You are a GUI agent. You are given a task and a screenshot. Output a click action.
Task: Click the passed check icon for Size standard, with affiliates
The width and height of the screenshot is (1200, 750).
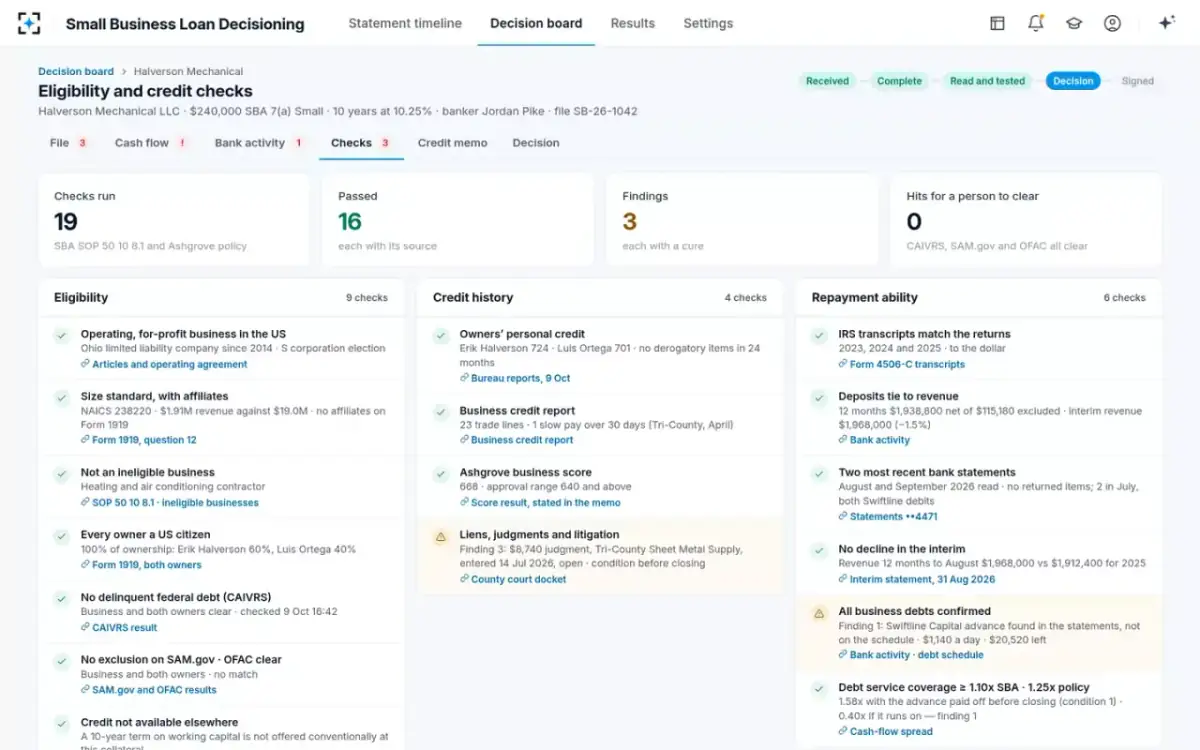pyautogui.click(x=62, y=398)
